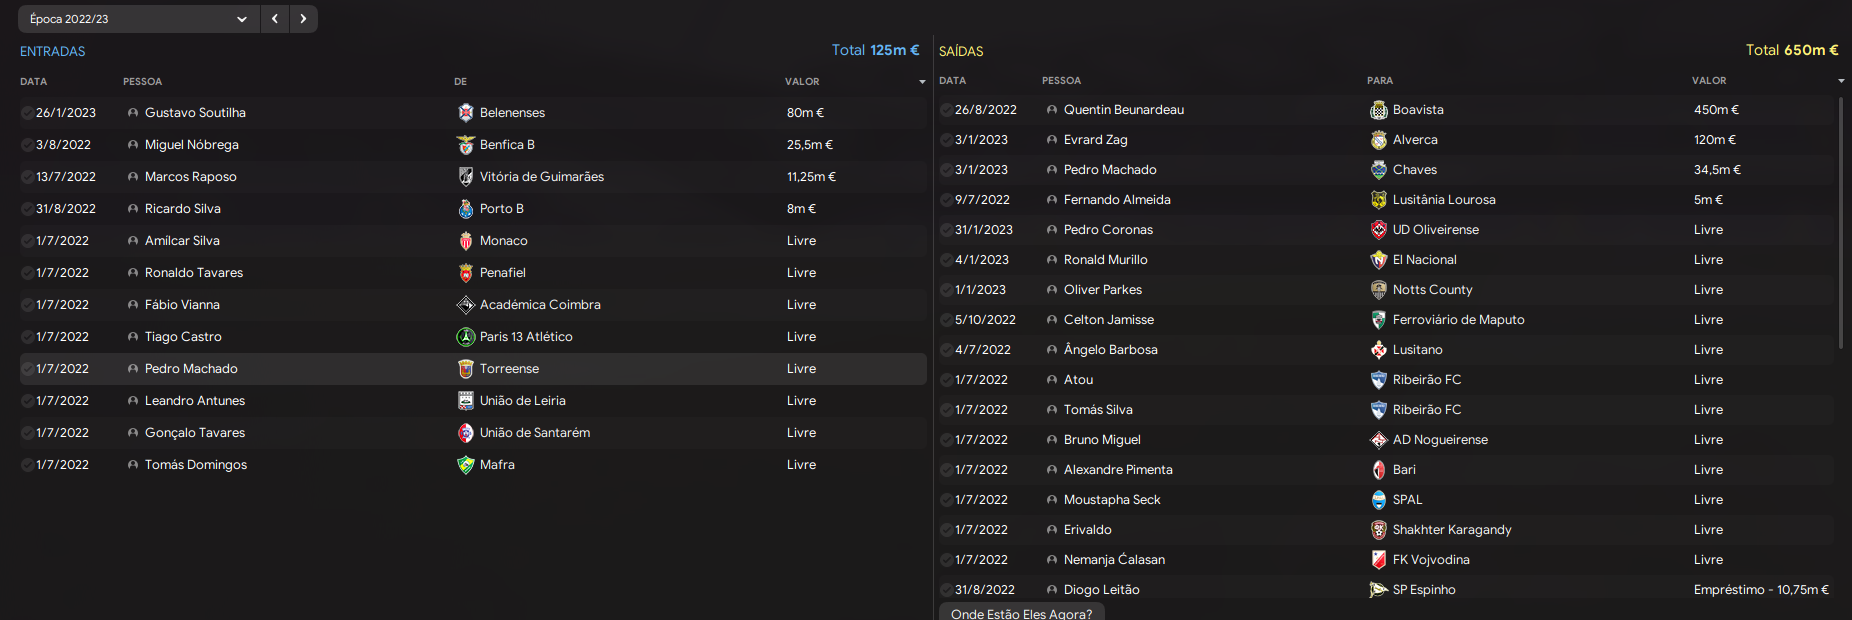Sort Entradas by DE column header
The image size is (1852, 620).
(x=461, y=82)
